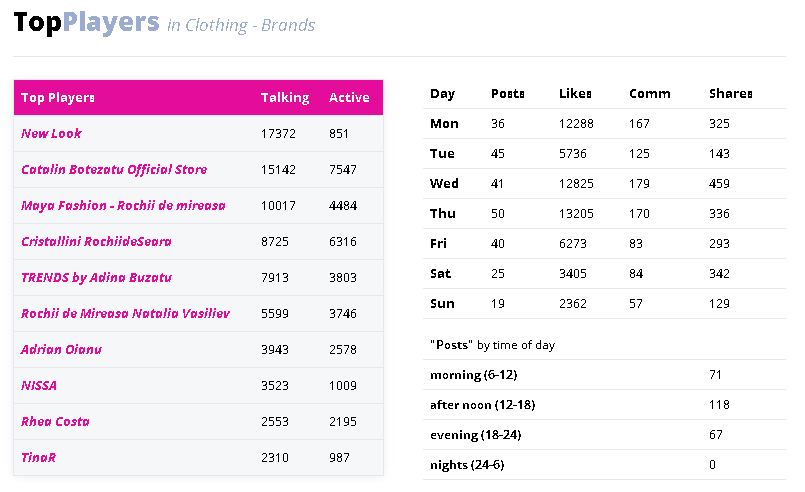805x492 pixels.
Task: Click the TopPlayers page title
Action: [x=86, y=23]
